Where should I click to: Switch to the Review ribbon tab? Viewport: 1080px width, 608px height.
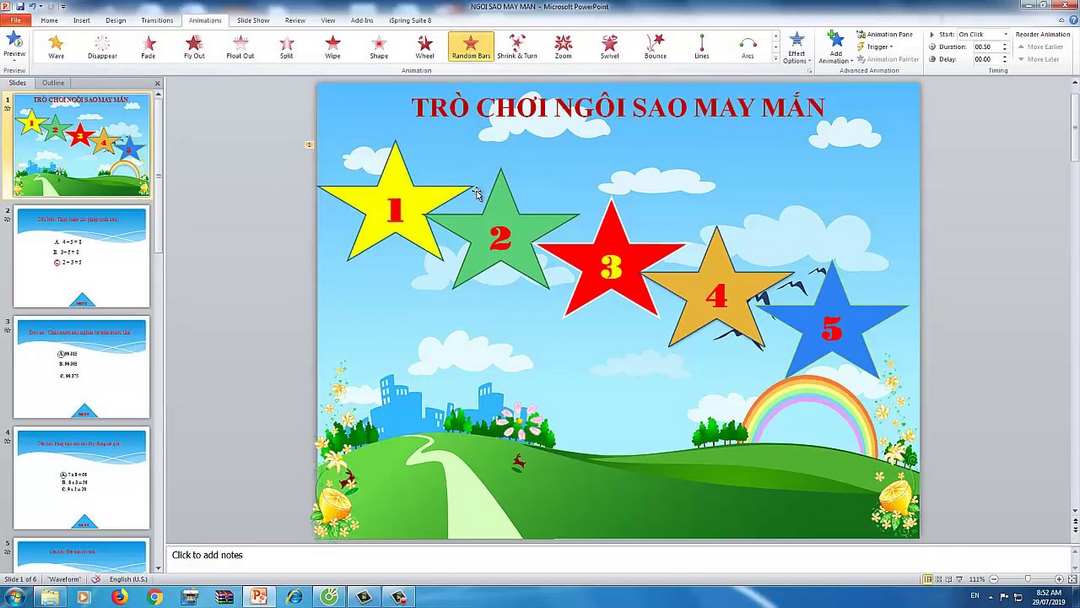point(295,20)
